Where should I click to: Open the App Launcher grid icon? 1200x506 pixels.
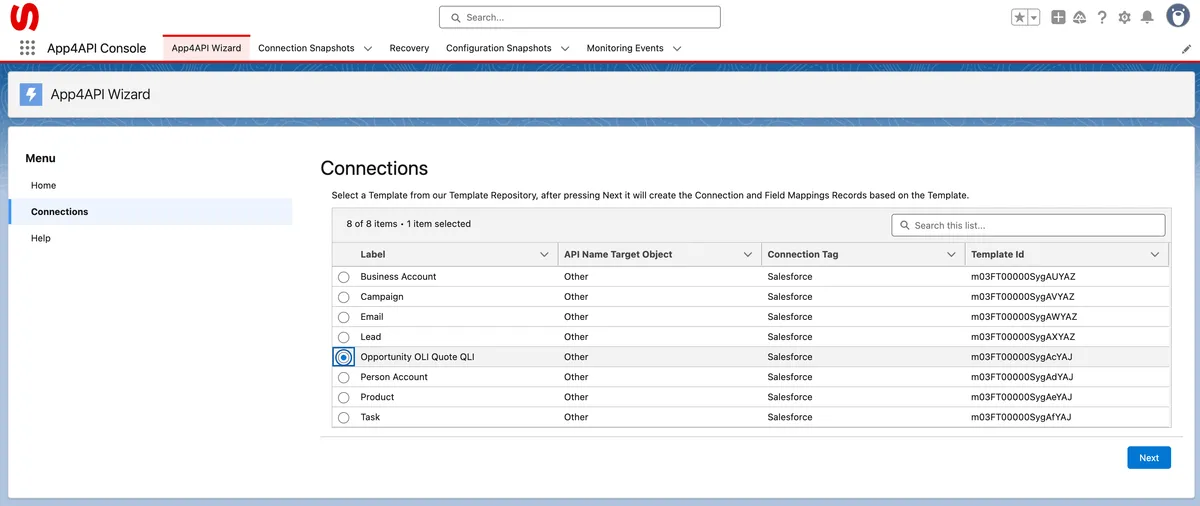[27, 48]
